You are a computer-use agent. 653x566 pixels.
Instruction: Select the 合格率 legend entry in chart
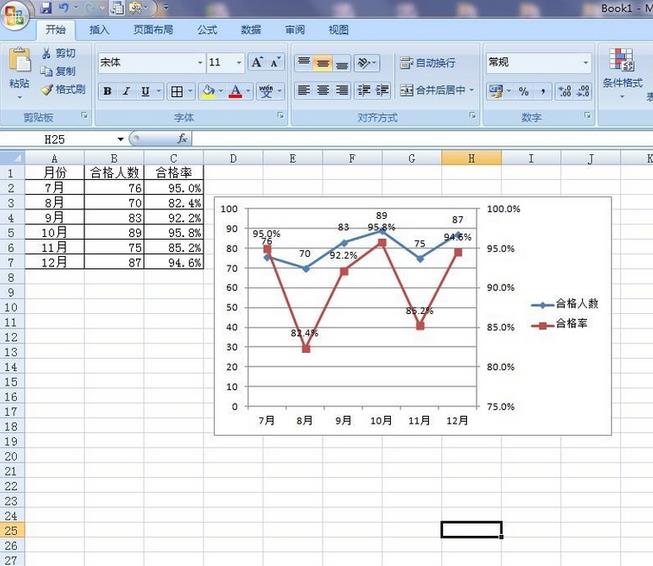click(x=559, y=324)
